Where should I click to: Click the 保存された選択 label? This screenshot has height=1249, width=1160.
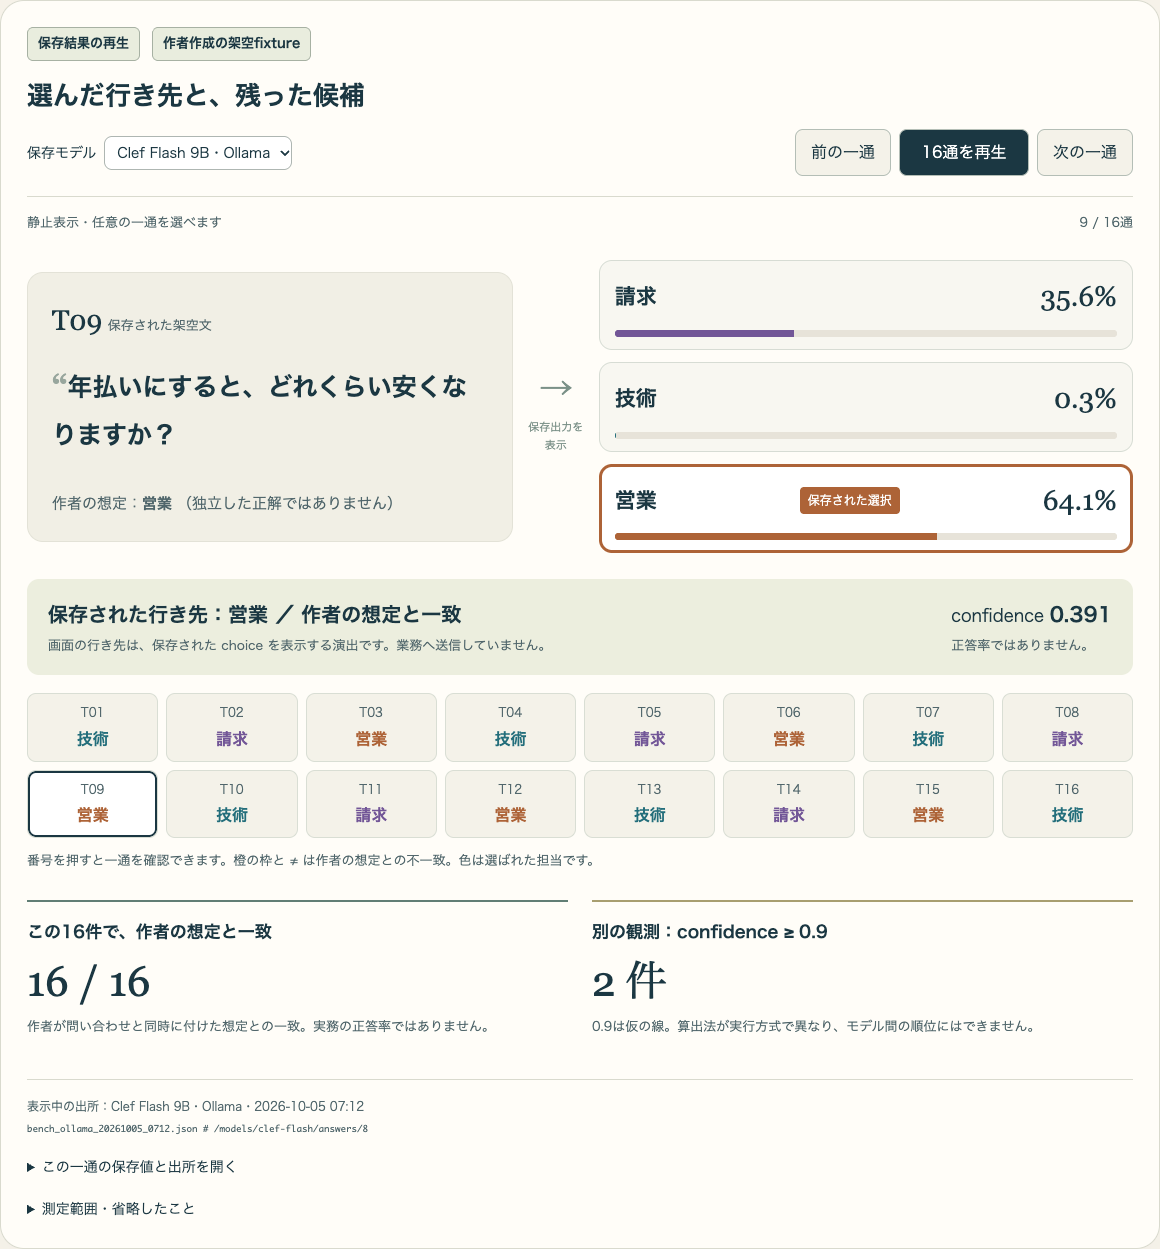850,501
